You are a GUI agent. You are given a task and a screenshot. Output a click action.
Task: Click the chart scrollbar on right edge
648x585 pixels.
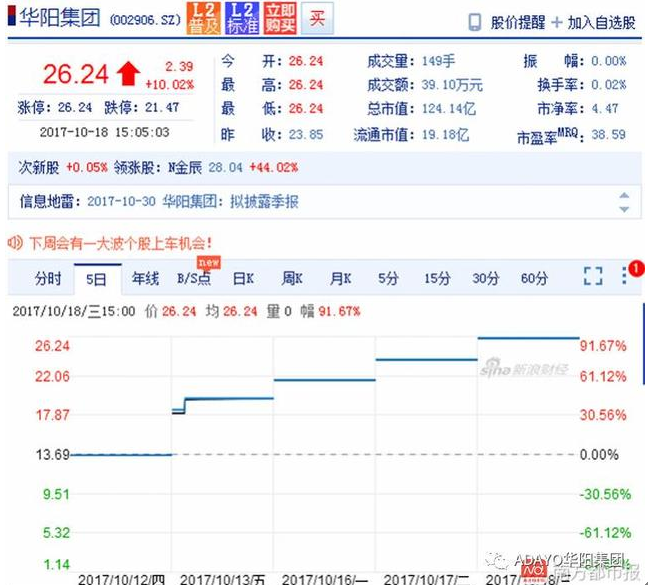(x=644, y=344)
